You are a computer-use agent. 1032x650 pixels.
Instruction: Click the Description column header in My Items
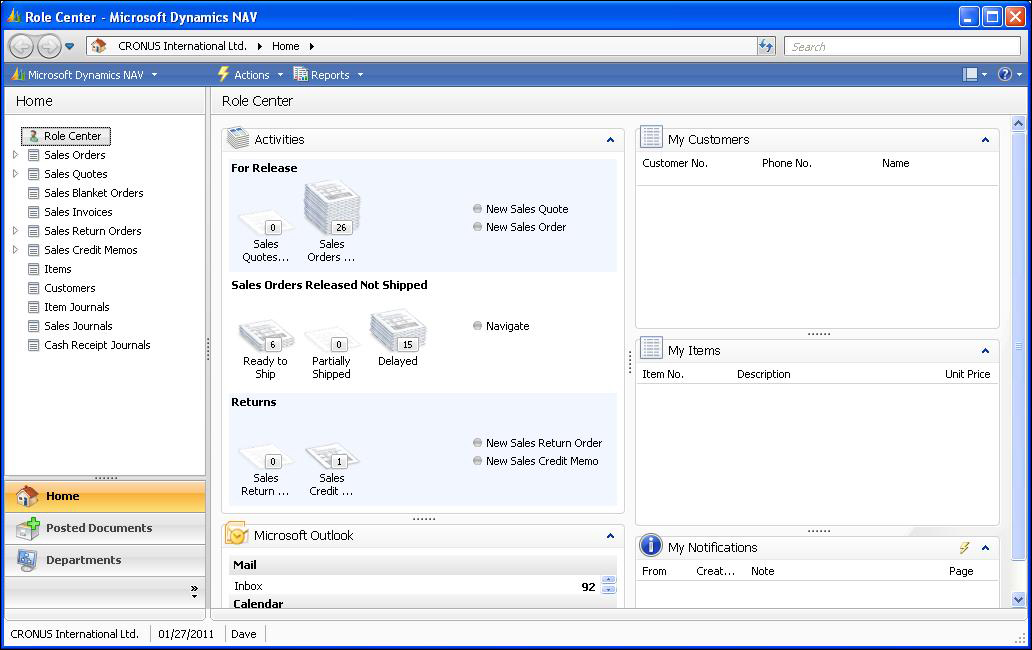[763, 374]
